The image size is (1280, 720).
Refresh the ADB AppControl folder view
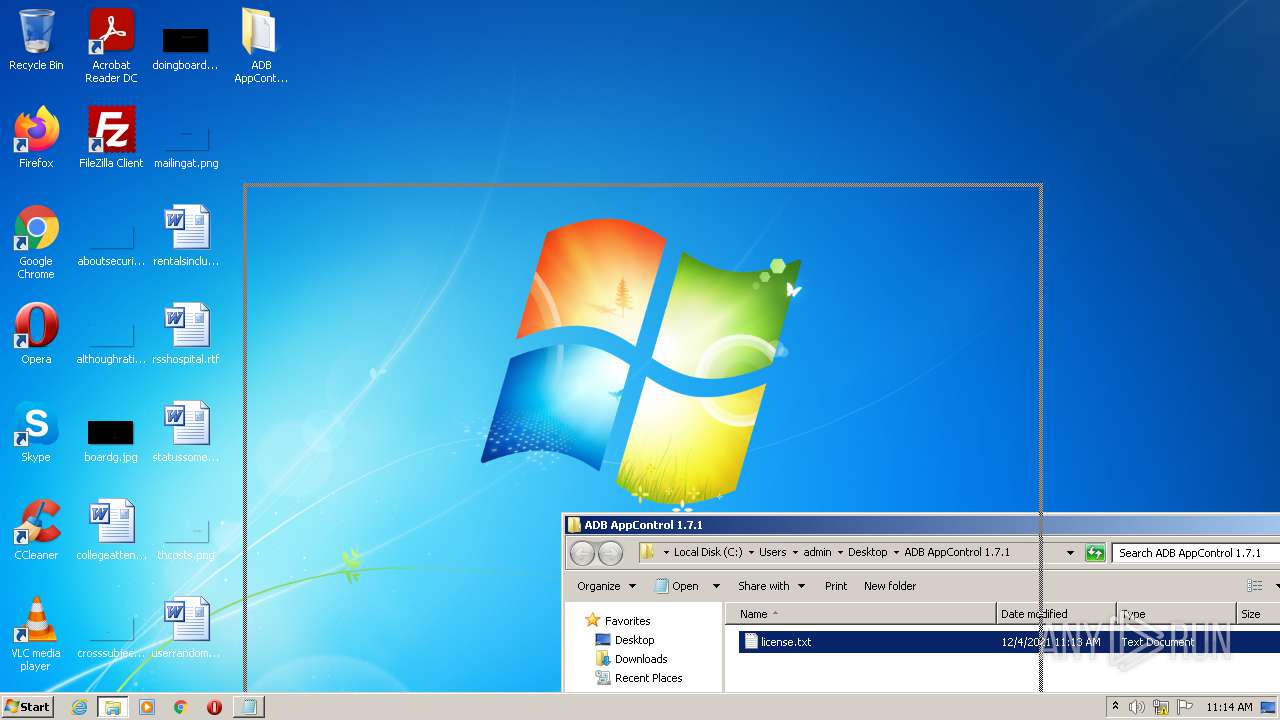click(1095, 553)
